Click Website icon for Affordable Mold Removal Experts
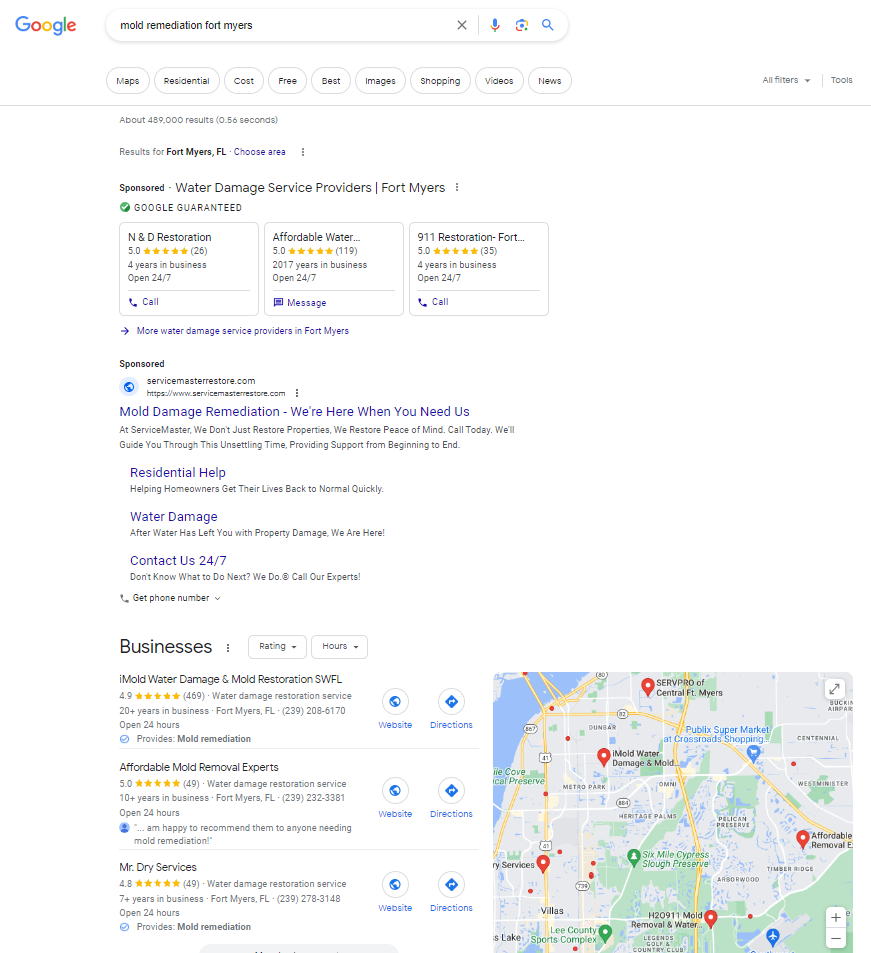871x953 pixels. click(395, 791)
